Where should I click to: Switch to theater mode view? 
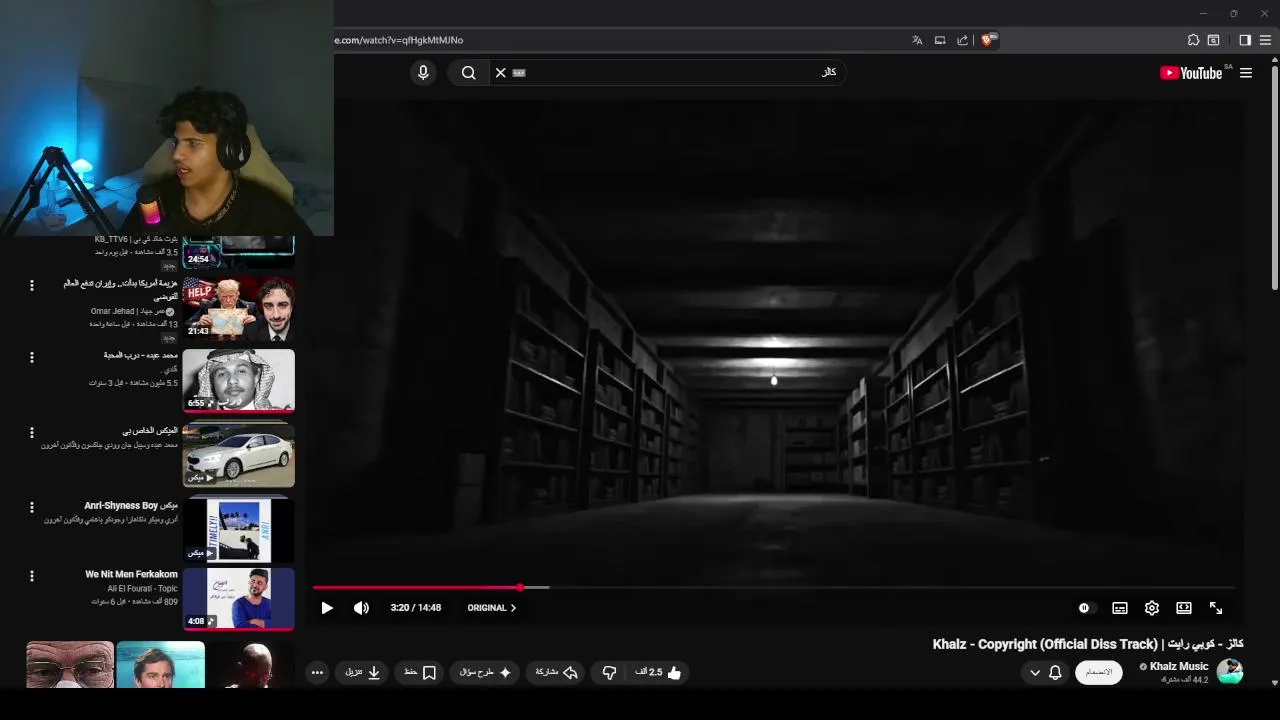(x=1184, y=608)
